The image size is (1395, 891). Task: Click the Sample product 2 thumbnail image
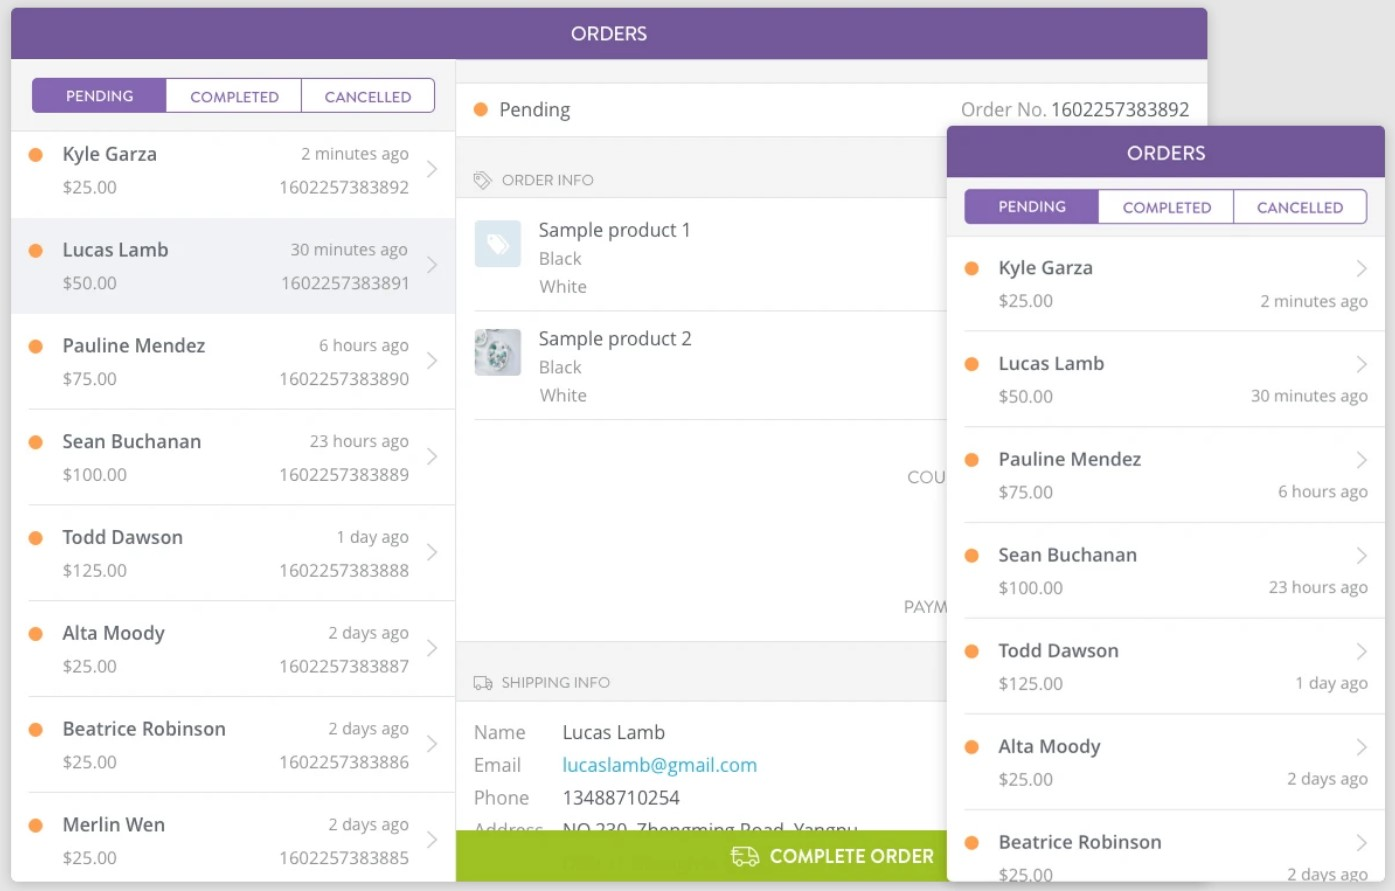(x=498, y=352)
